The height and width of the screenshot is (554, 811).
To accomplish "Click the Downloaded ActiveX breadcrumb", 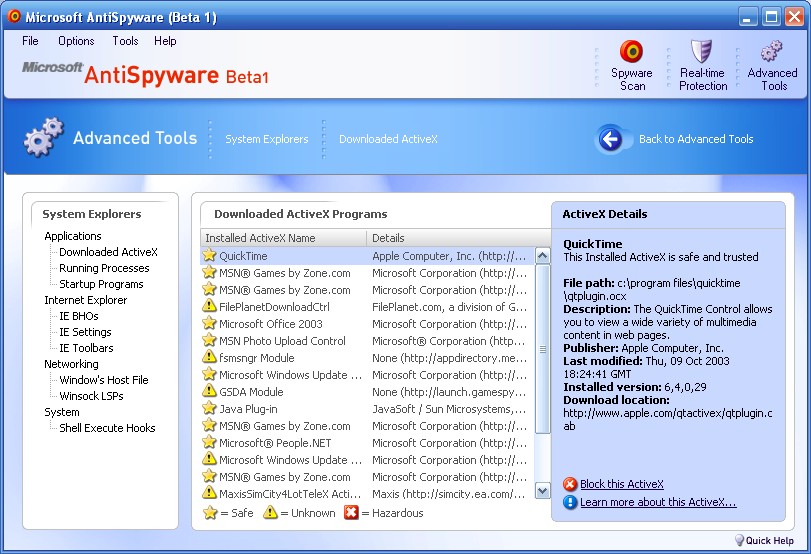I will click(388, 139).
